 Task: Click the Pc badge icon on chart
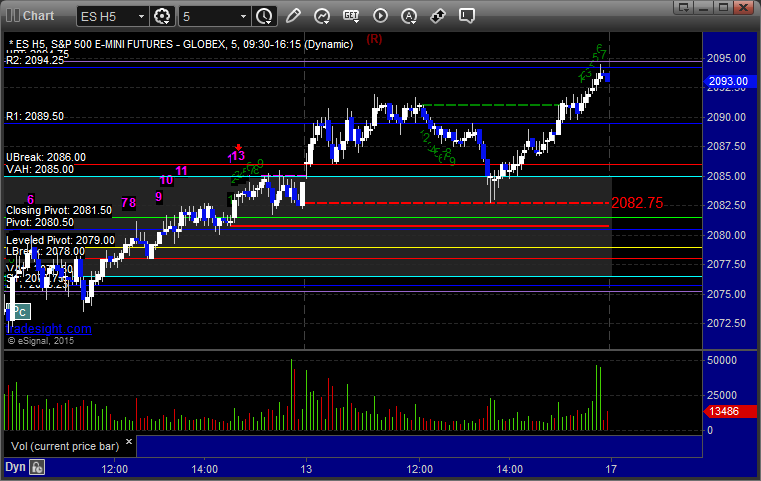(19, 312)
